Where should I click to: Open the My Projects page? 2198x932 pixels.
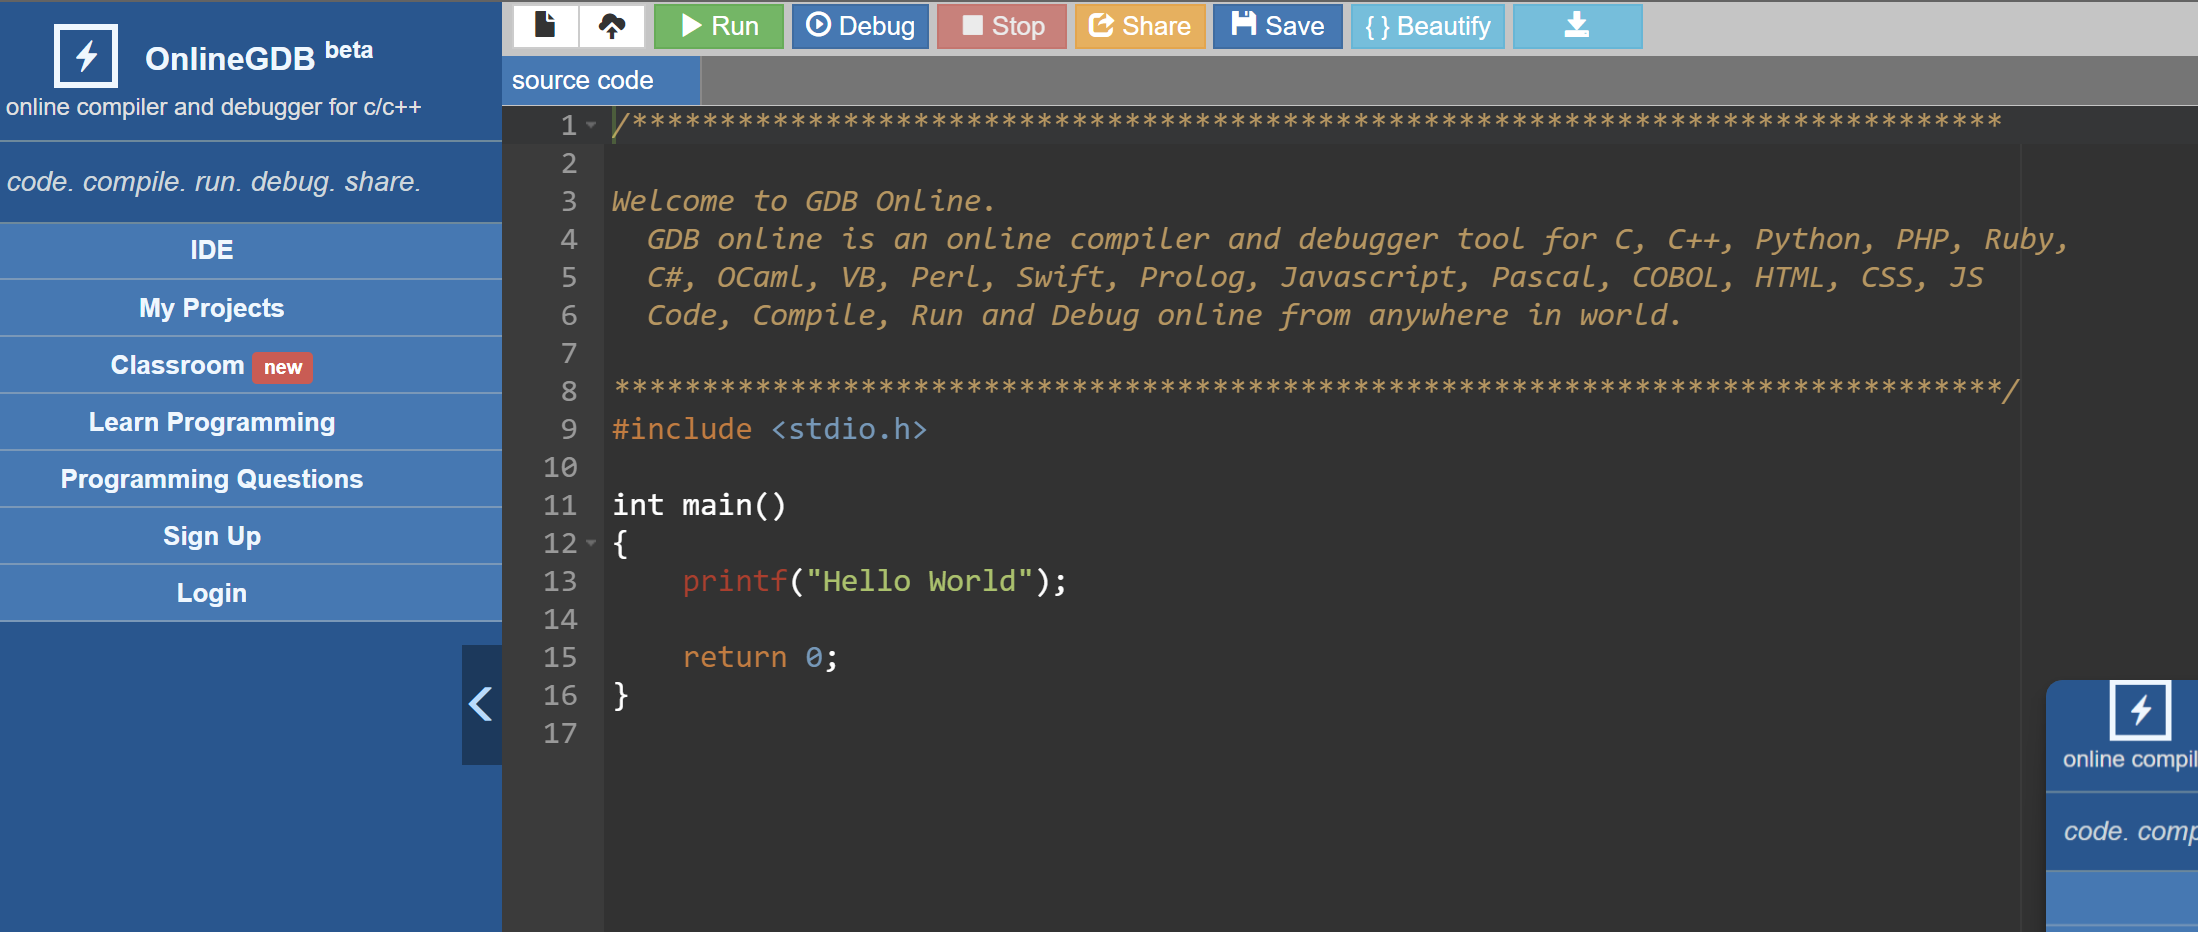pyautogui.click(x=211, y=308)
